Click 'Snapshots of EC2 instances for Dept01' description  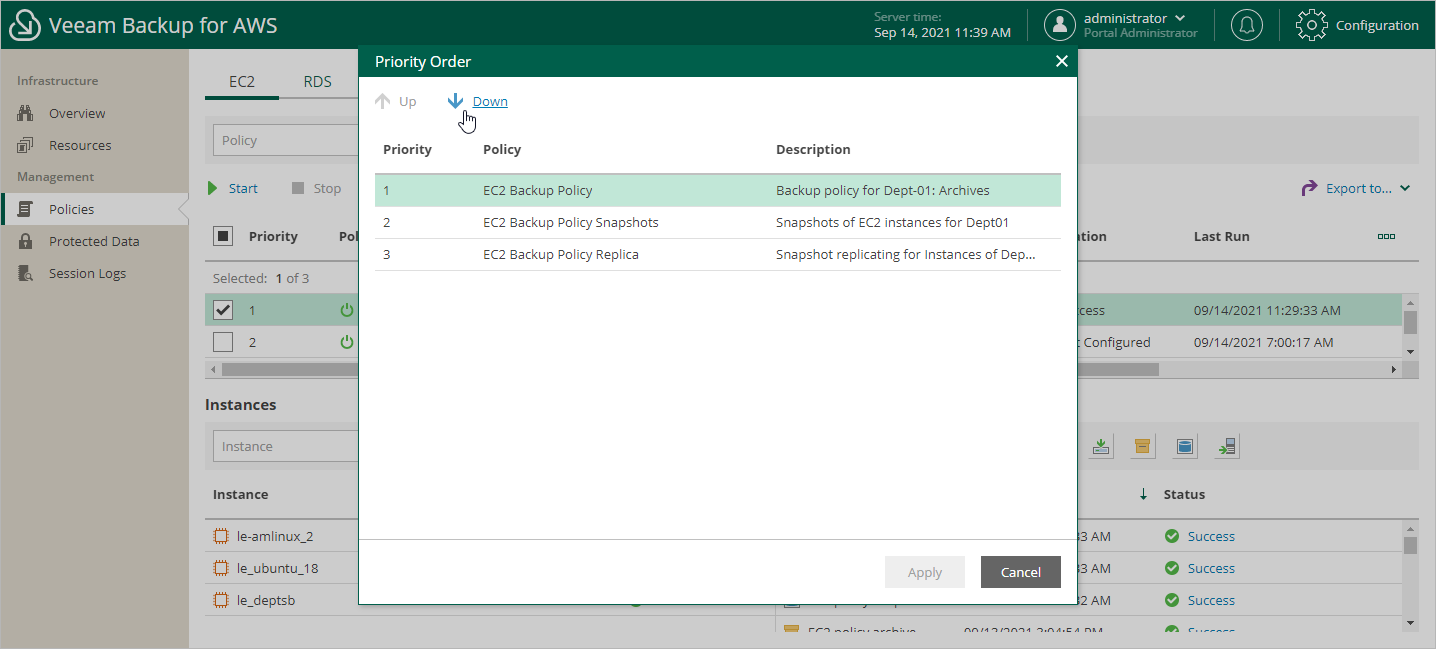892,222
